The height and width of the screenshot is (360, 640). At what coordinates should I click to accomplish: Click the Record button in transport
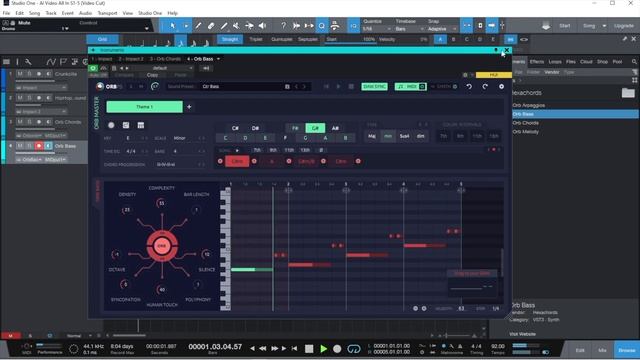coord(337,349)
